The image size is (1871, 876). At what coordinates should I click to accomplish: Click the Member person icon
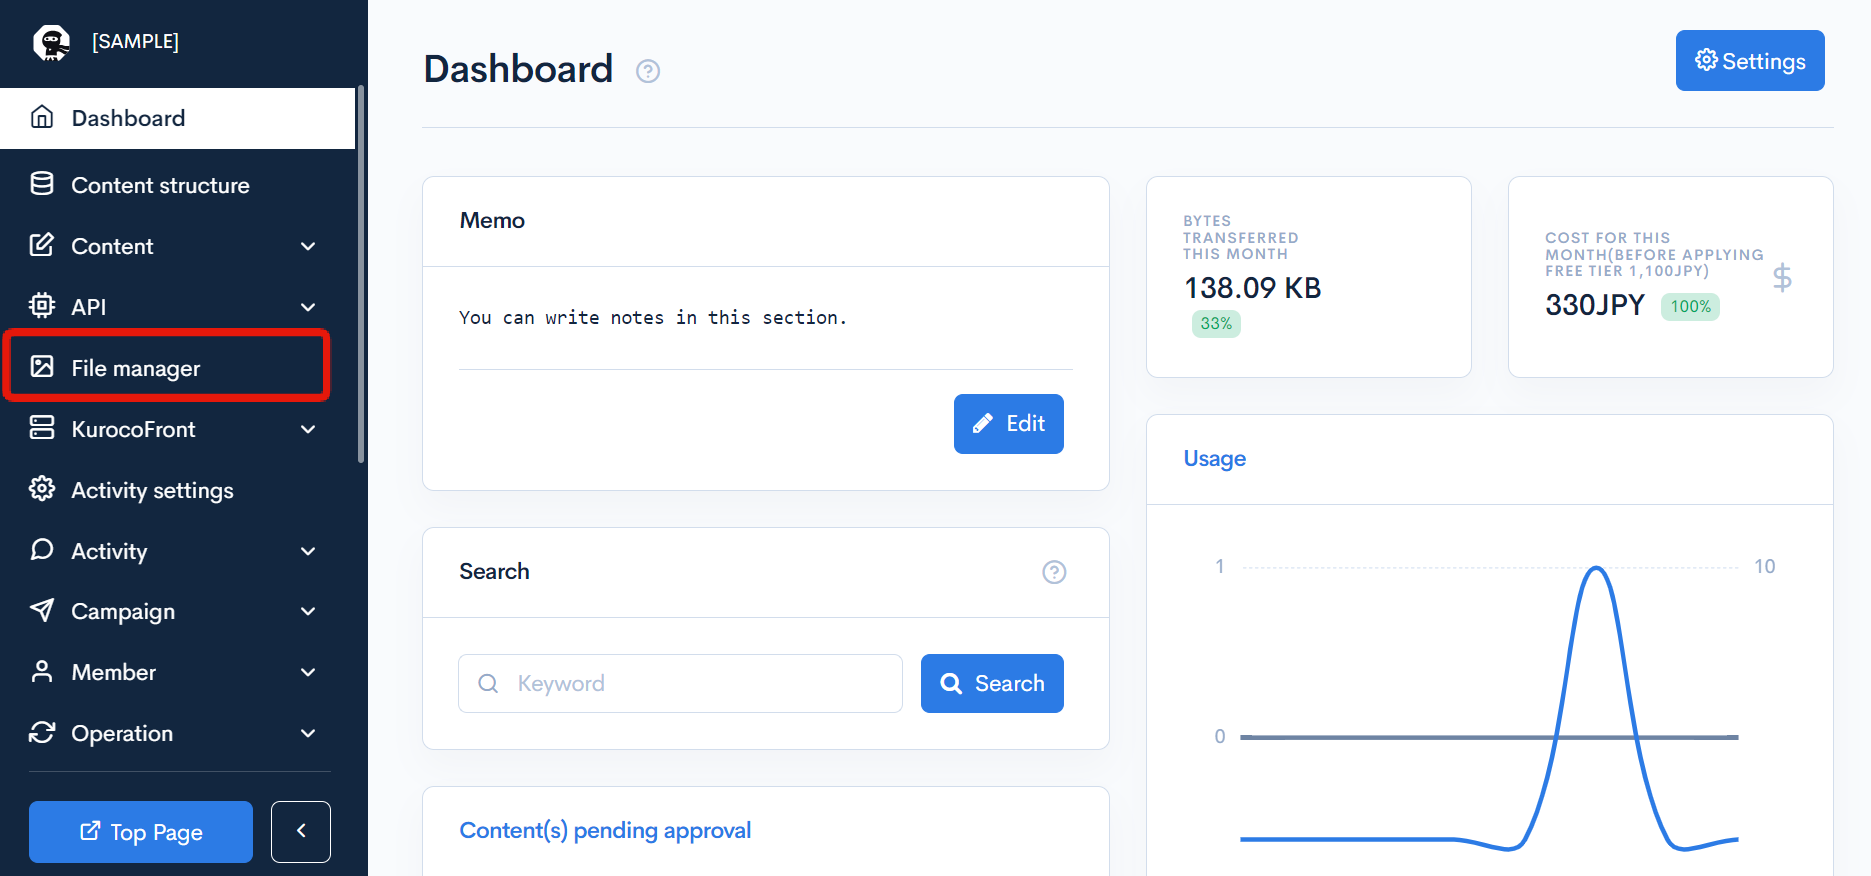point(42,672)
